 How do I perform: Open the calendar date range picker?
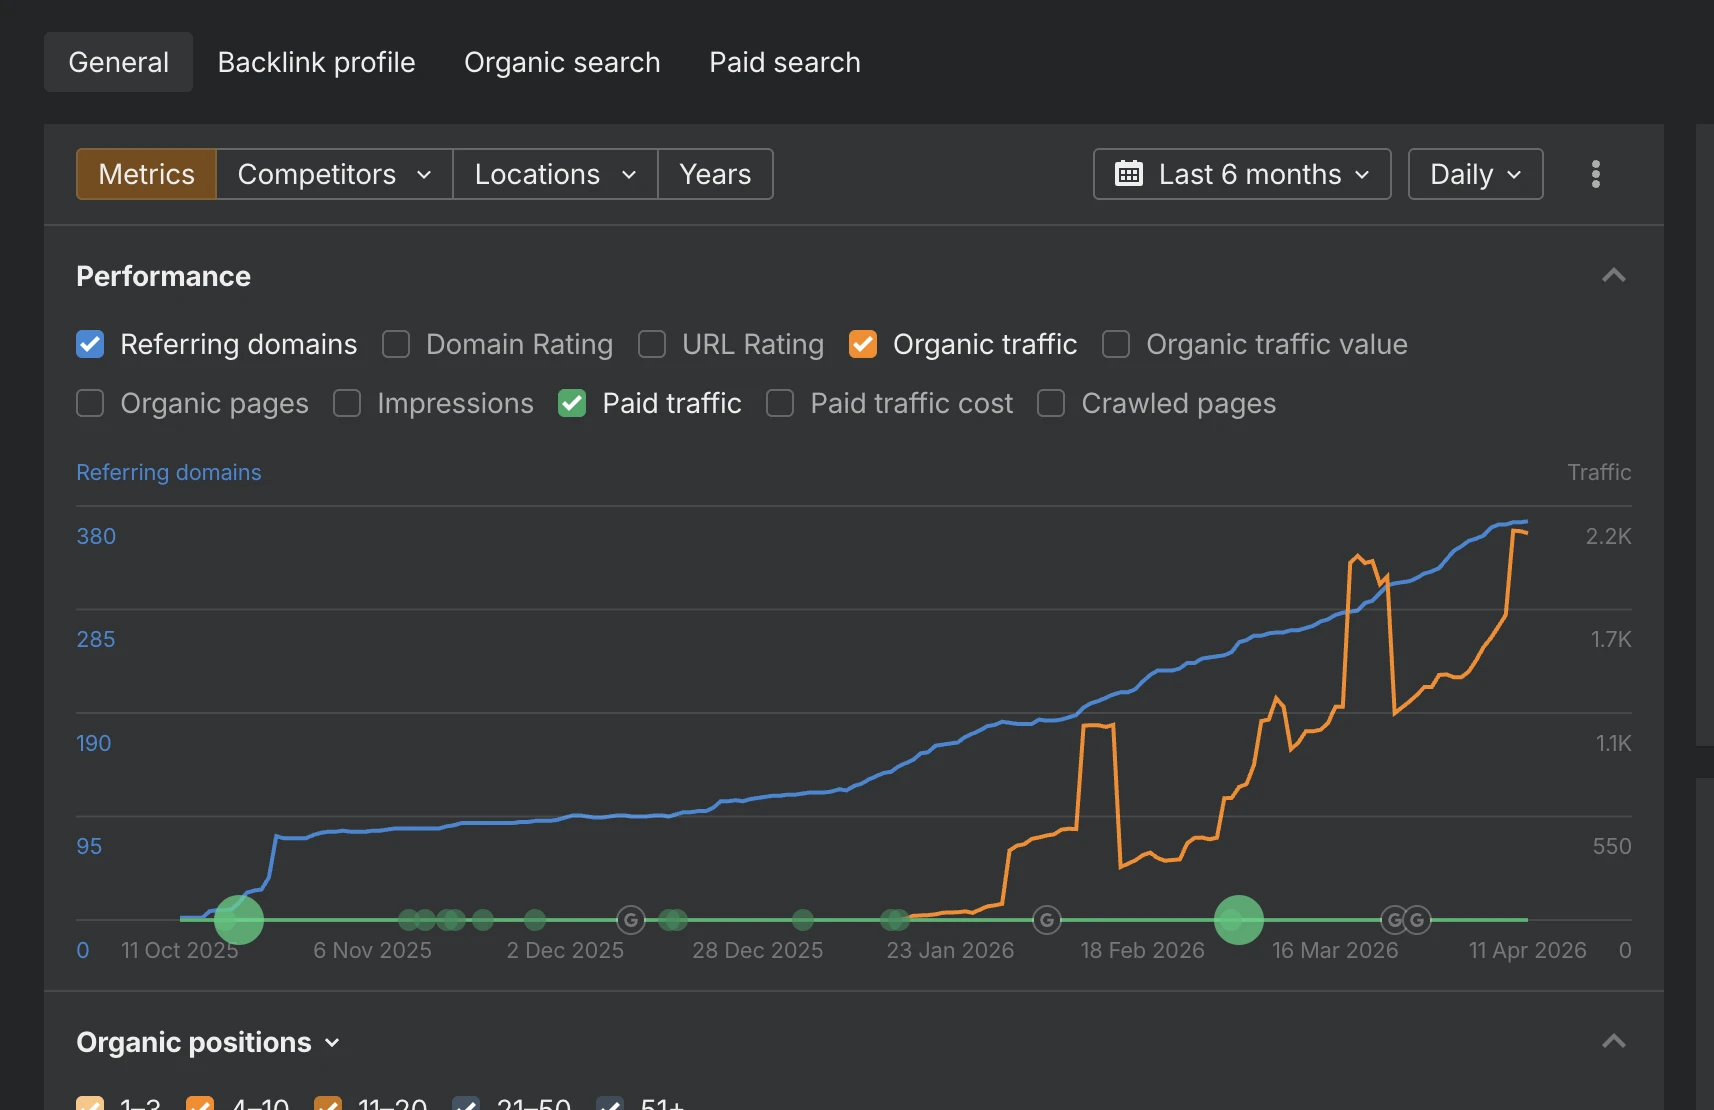1130,174
